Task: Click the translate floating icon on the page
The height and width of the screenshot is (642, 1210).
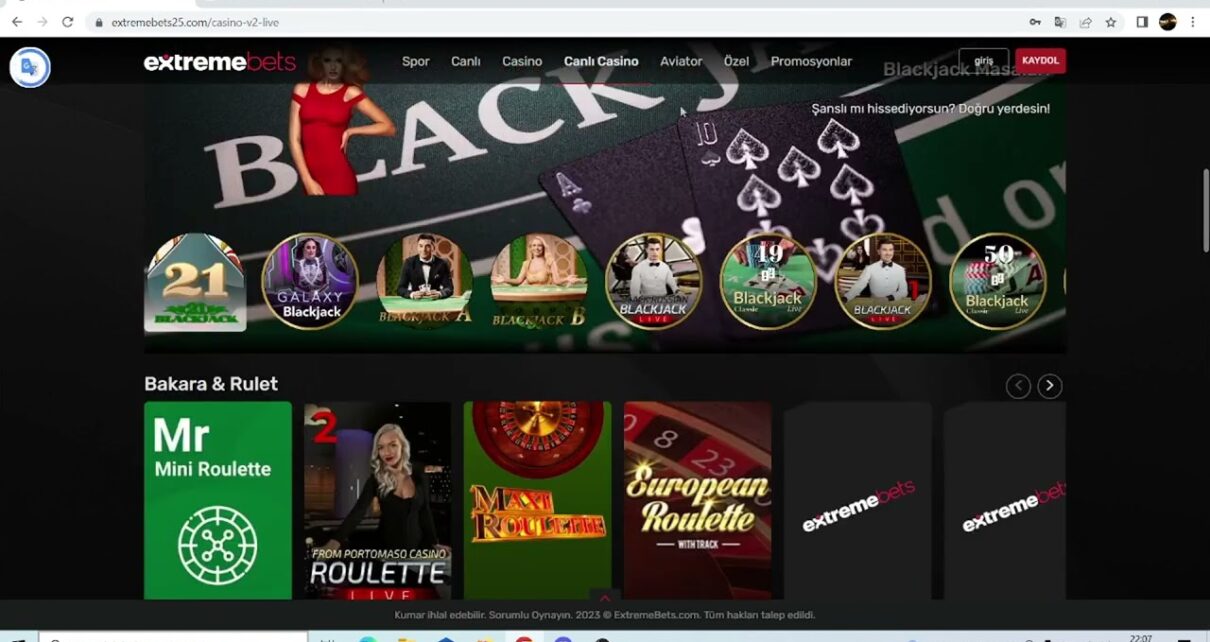Action: point(30,67)
